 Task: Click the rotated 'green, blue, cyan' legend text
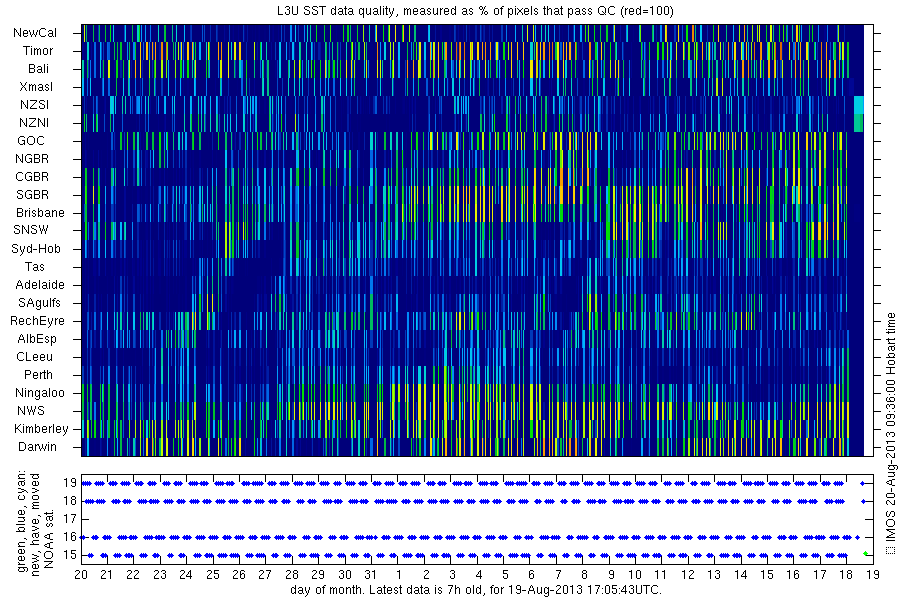click(x=22, y=521)
